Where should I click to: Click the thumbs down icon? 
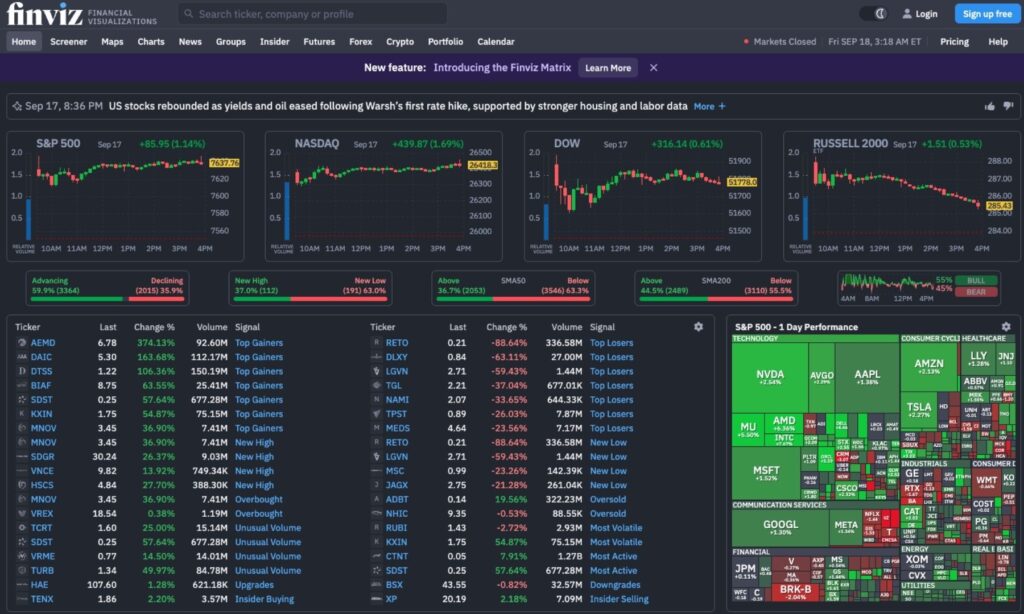(x=1008, y=106)
